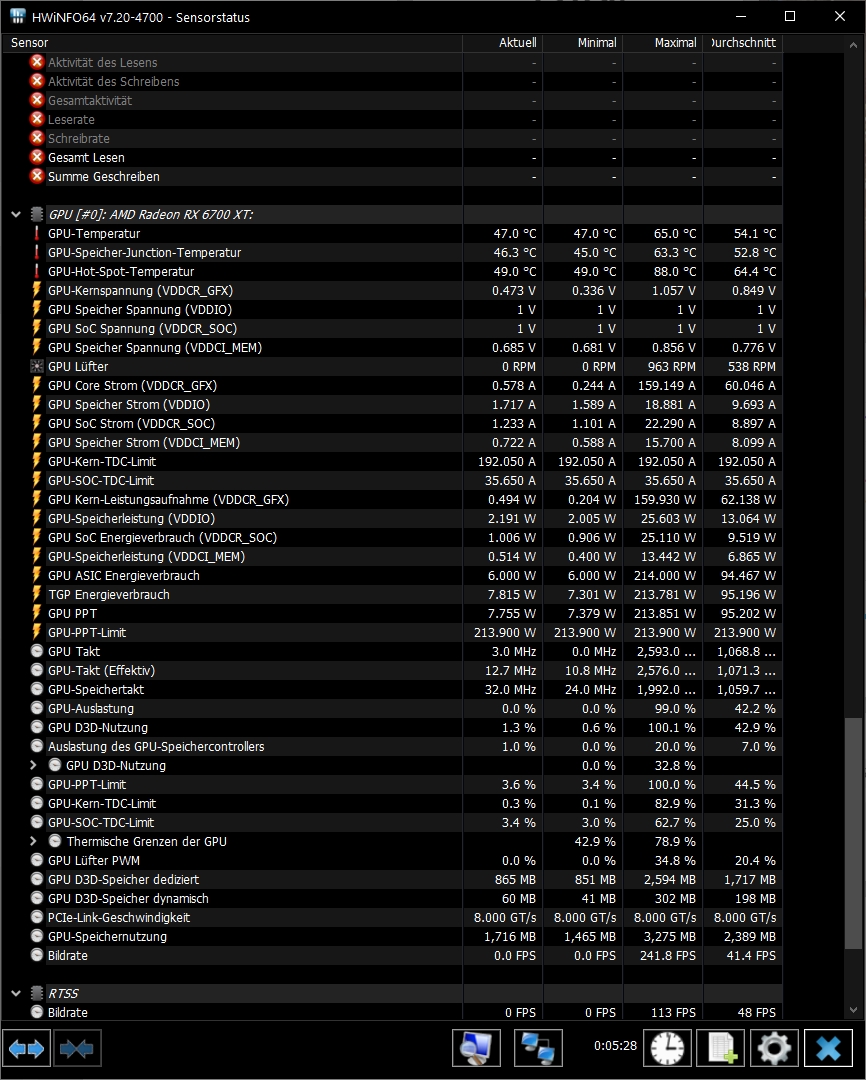Open the sensor settings gear icon
The width and height of the screenshot is (866, 1080).
pos(774,1048)
